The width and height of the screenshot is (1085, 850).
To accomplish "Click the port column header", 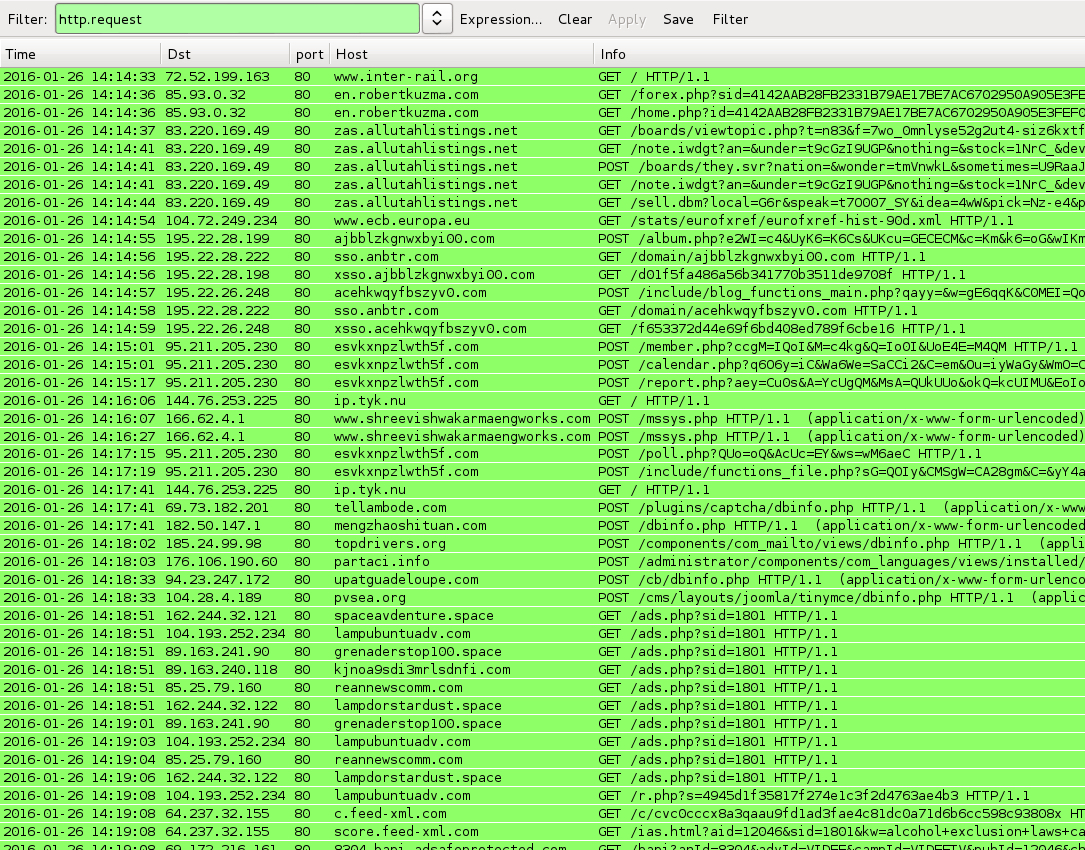I will tap(309, 54).
